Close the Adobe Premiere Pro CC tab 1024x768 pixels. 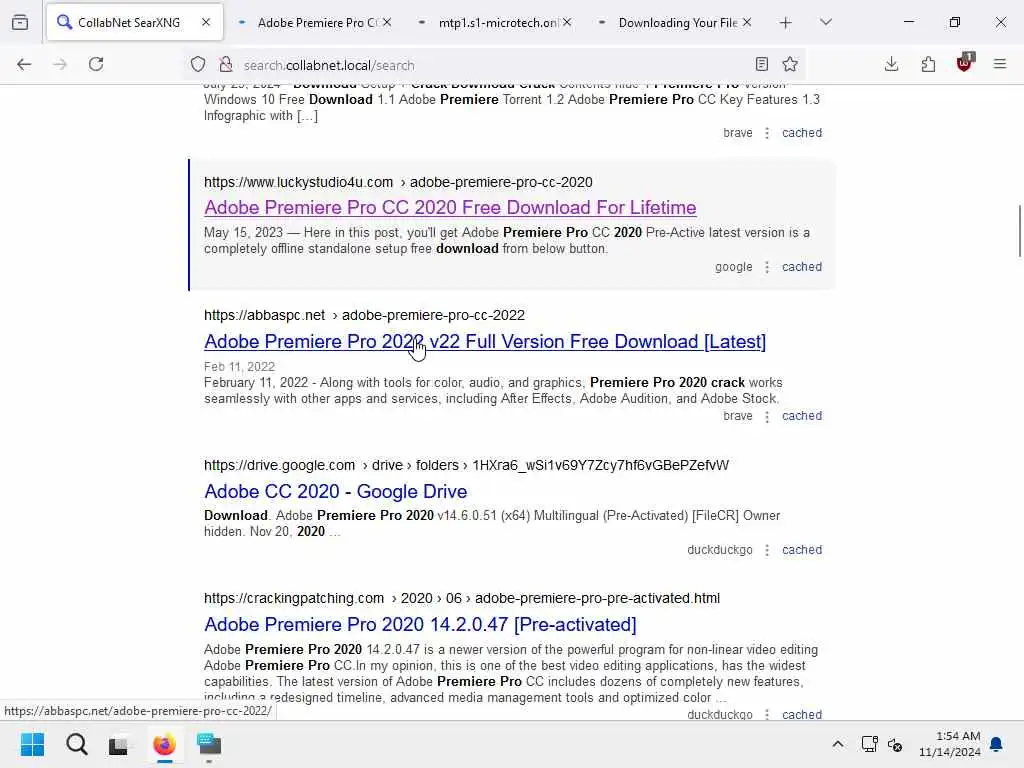coord(387,22)
